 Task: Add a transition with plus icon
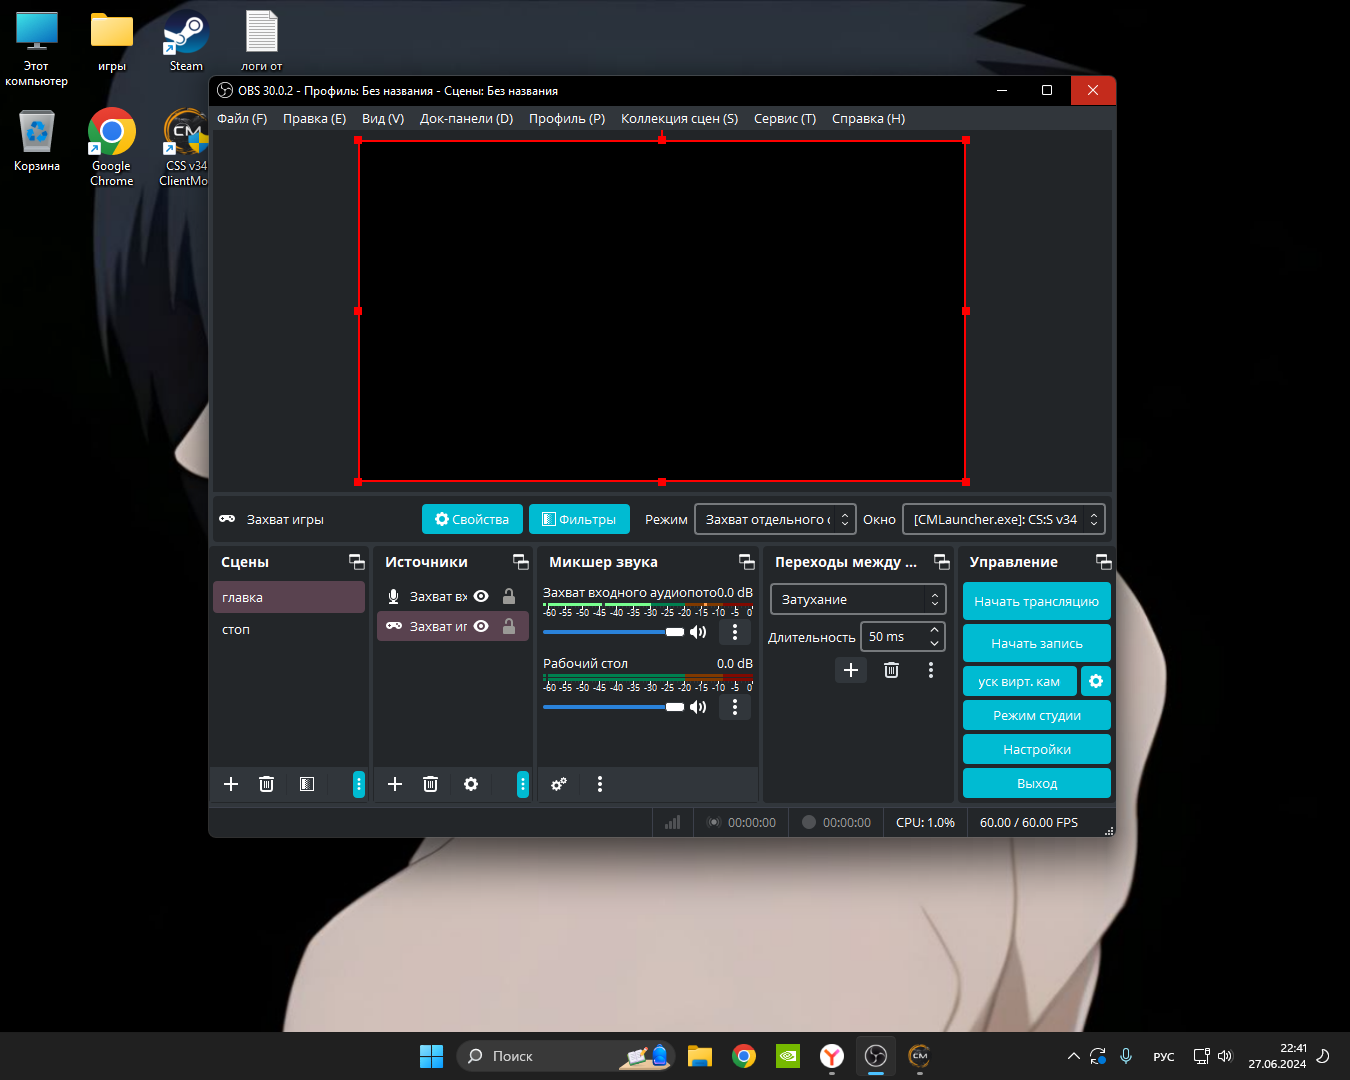point(851,670)
